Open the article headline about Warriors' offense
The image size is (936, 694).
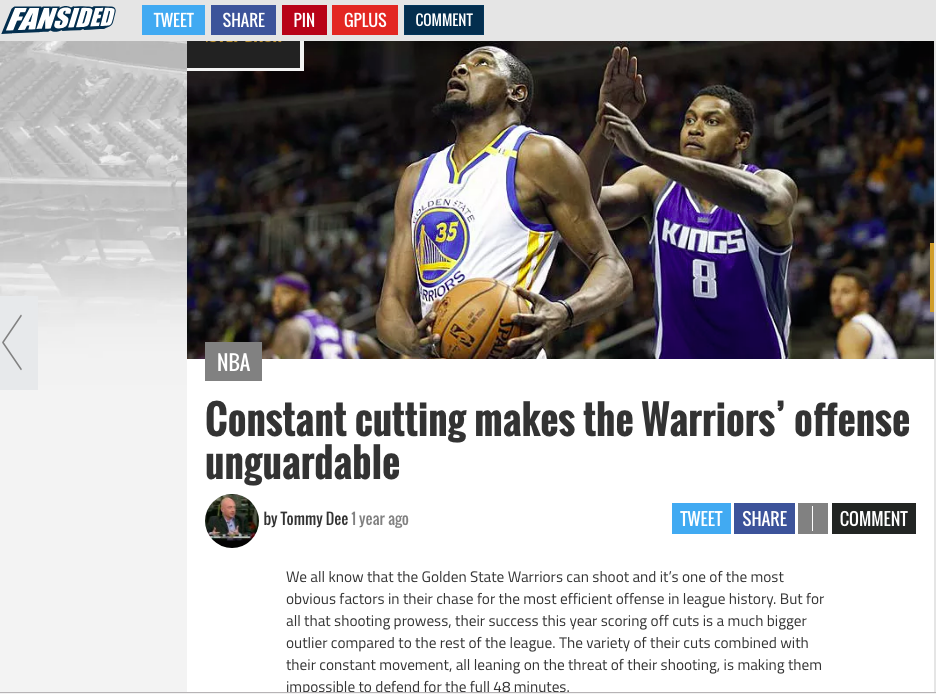(557, 441)
